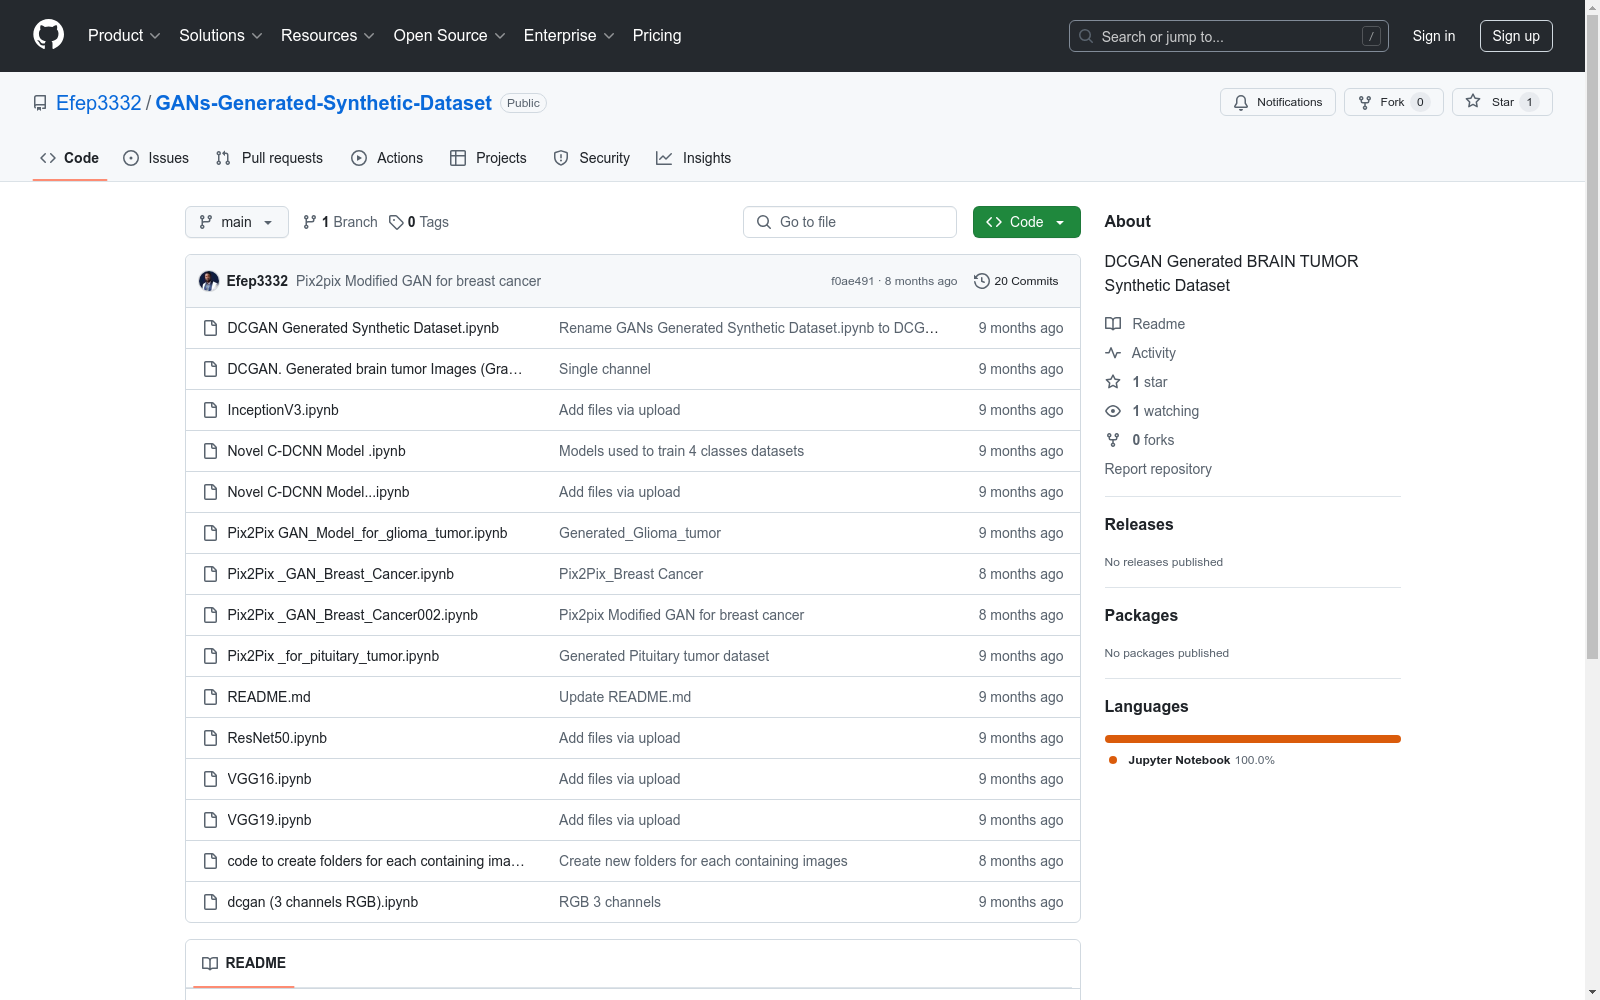Open the Efep3332 owner link in title
Screen dimensions: 1600x1000
click(x=99, y=103)
